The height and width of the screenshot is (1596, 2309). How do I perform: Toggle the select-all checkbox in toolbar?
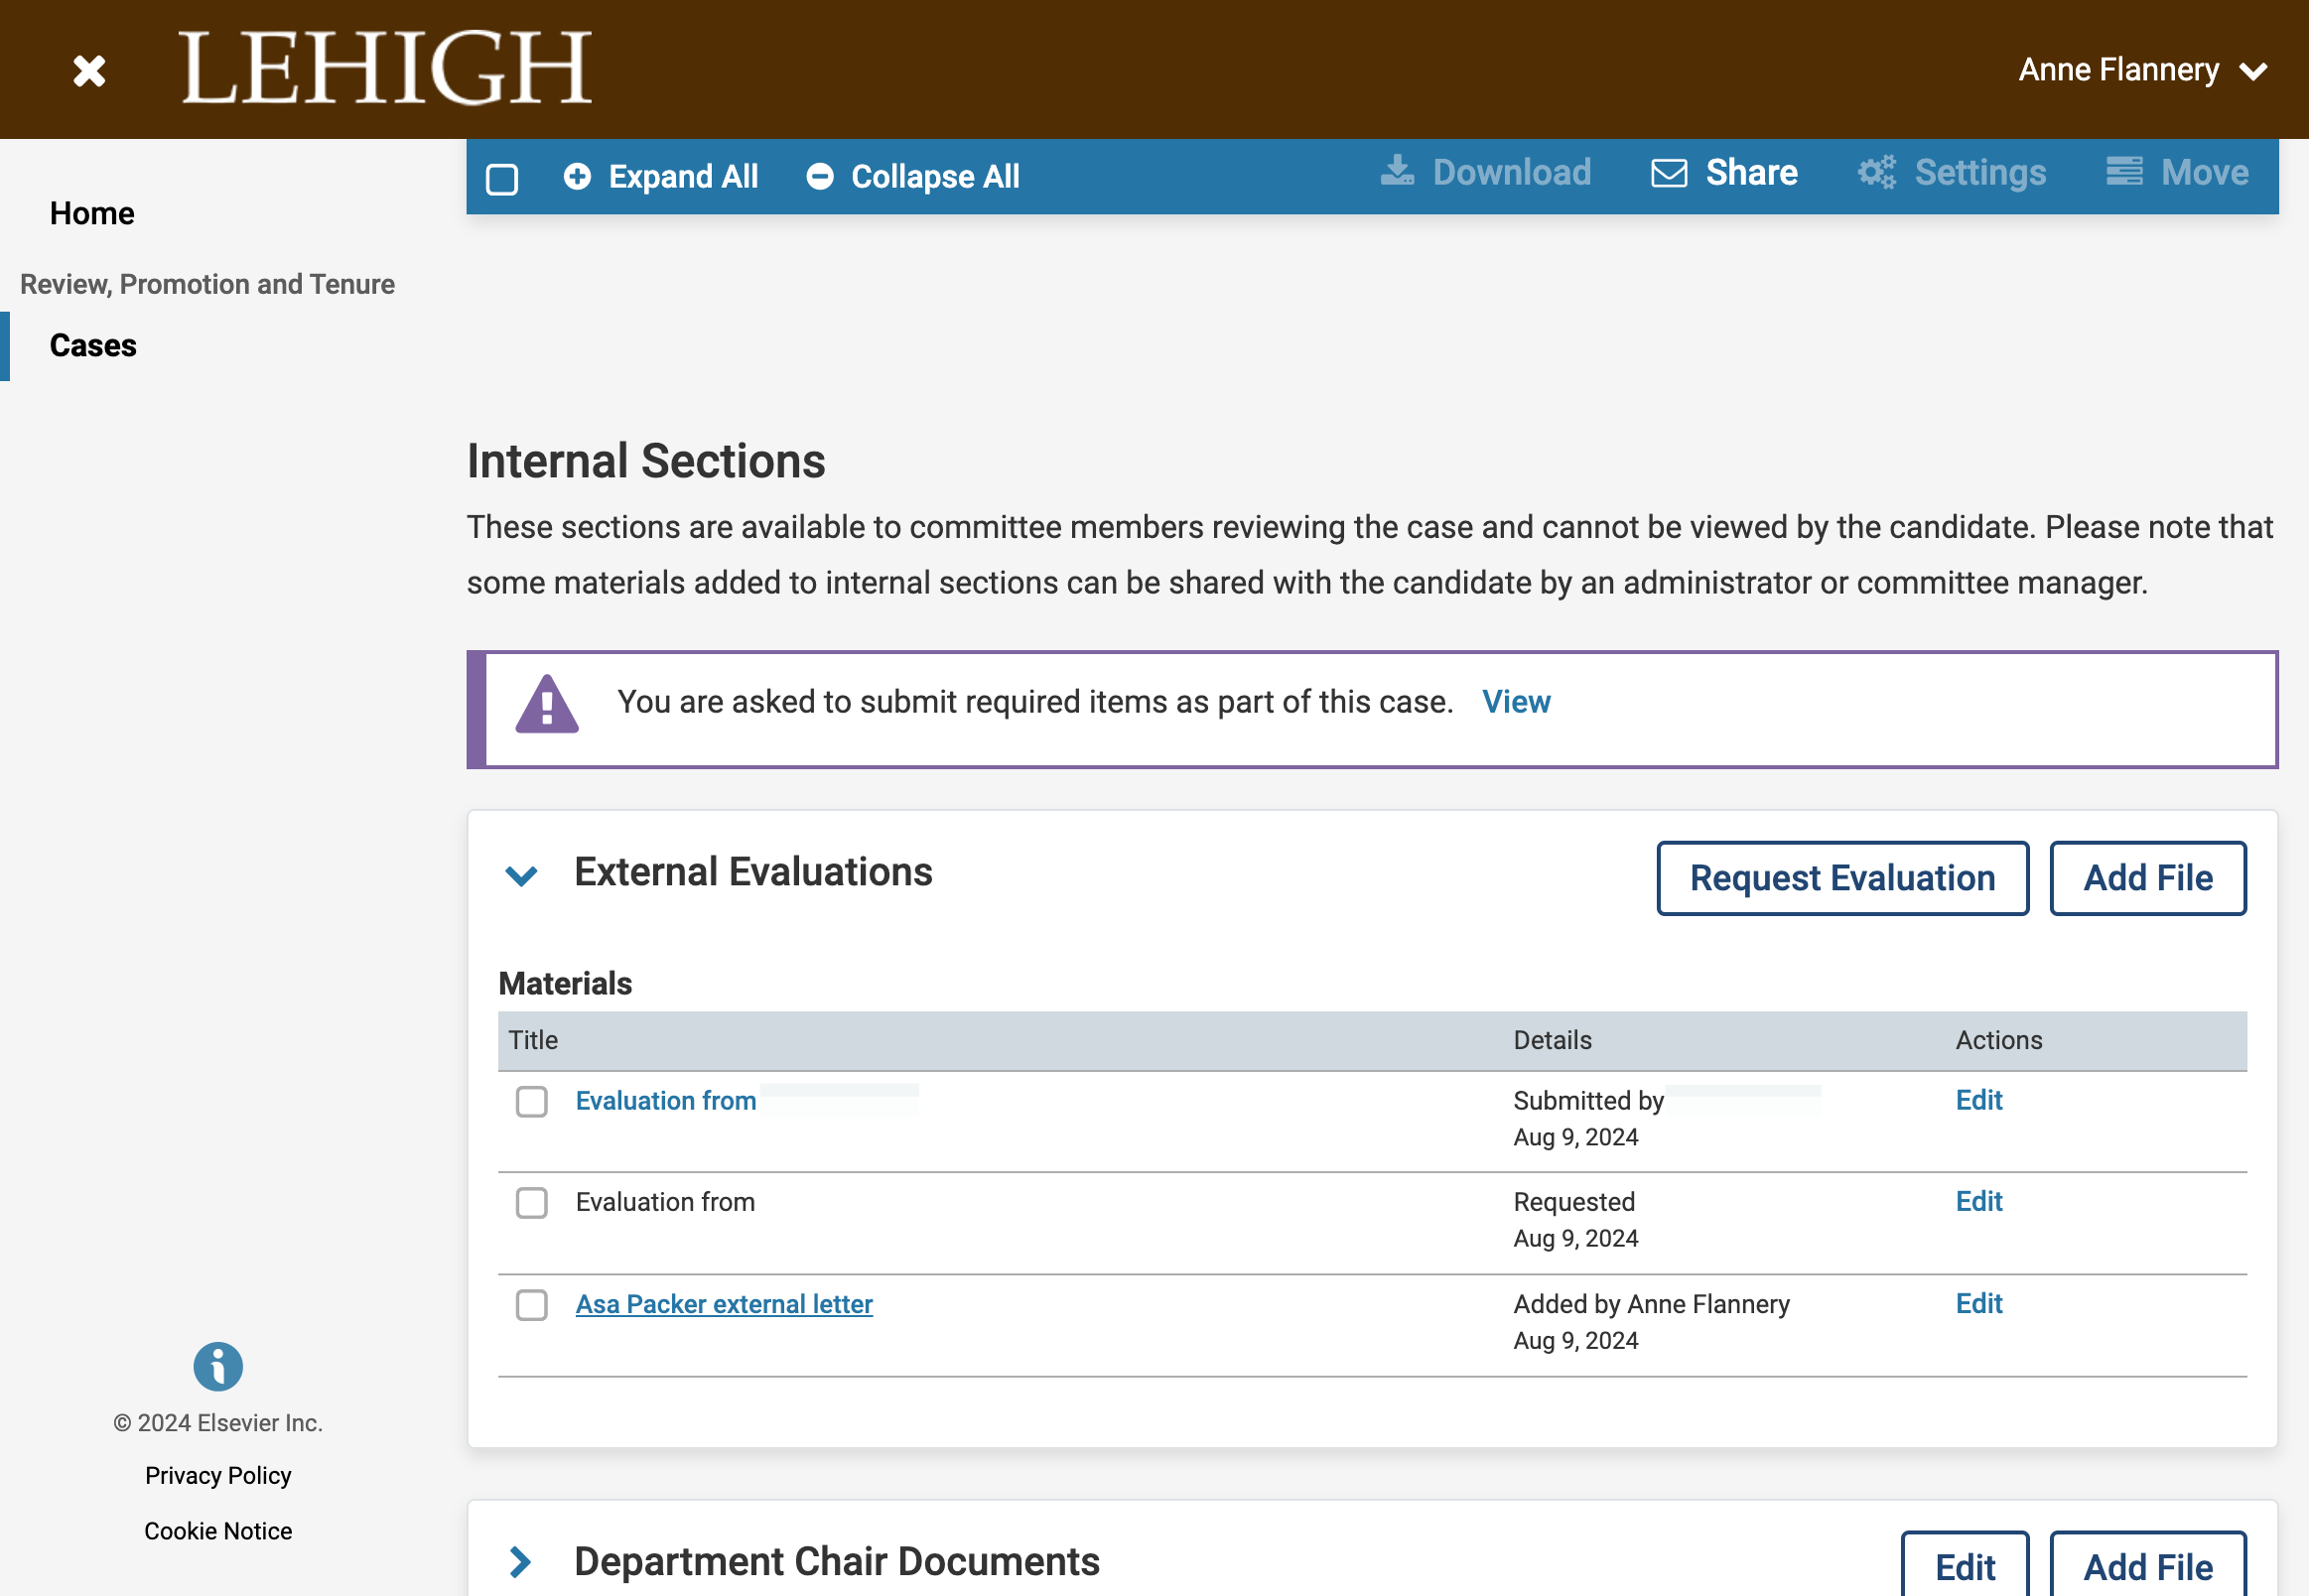pyautogui.click(x=502, y=179)
